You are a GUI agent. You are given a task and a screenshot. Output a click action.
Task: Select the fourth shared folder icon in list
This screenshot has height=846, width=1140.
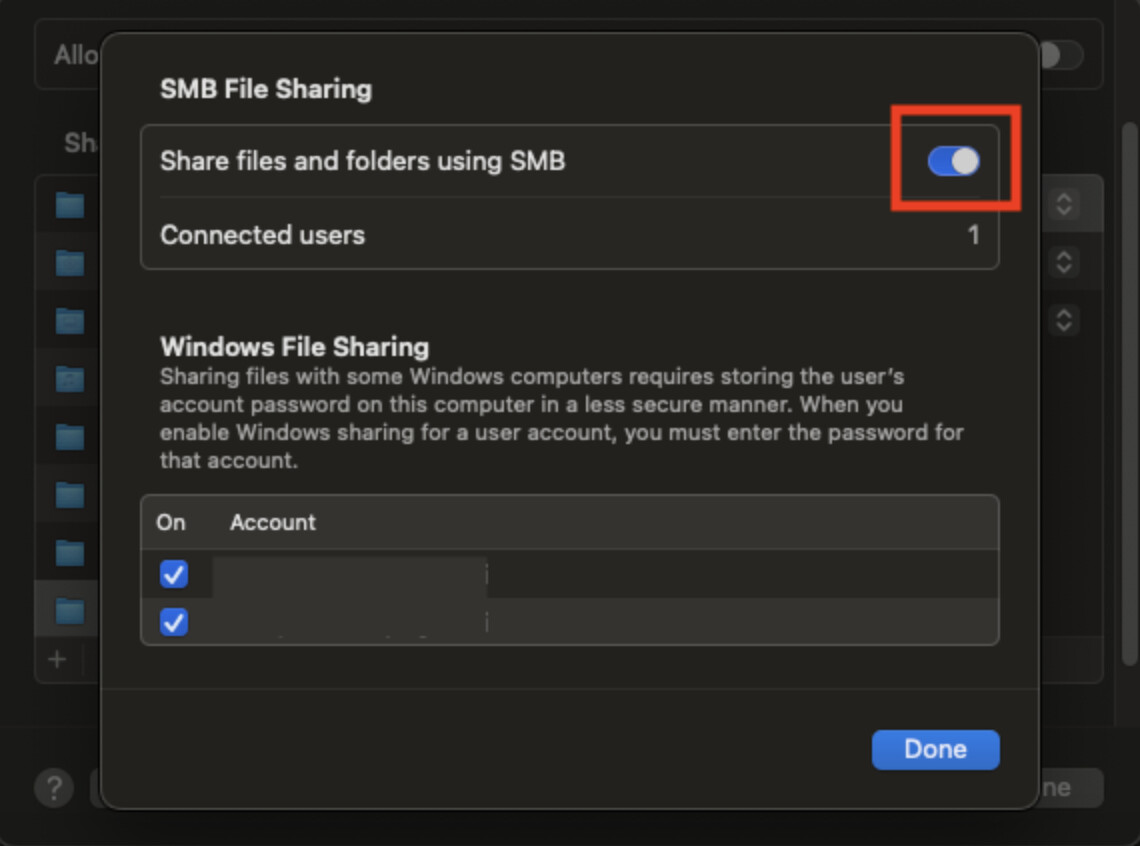[70, 379]
